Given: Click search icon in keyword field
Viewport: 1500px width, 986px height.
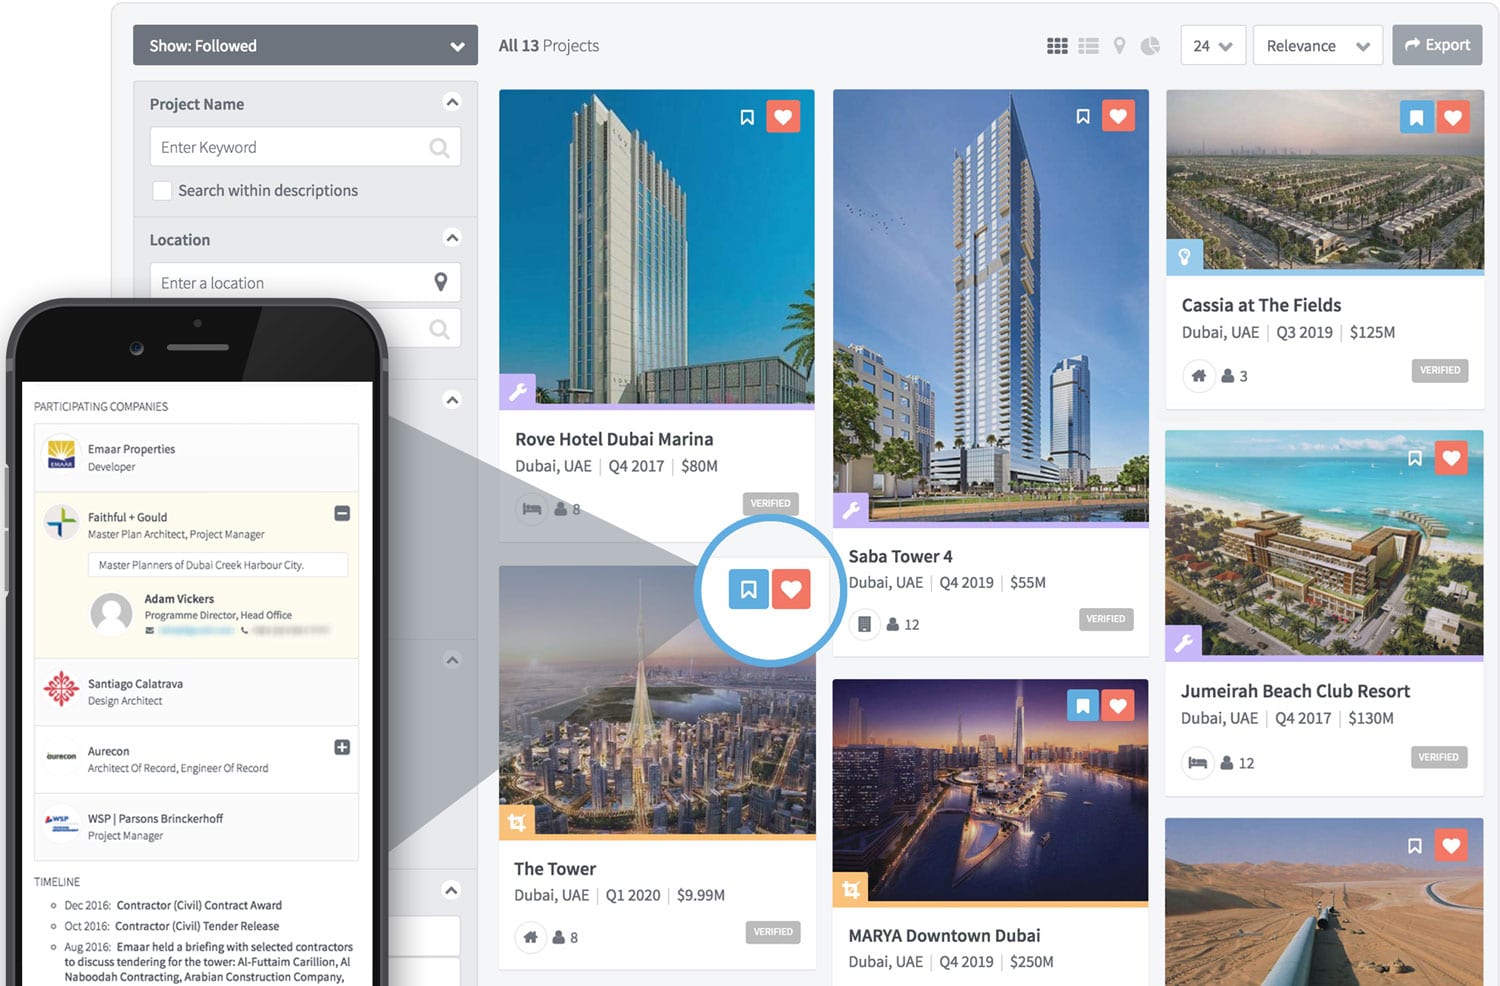Looking at the screenshot, I should point(439,148).
